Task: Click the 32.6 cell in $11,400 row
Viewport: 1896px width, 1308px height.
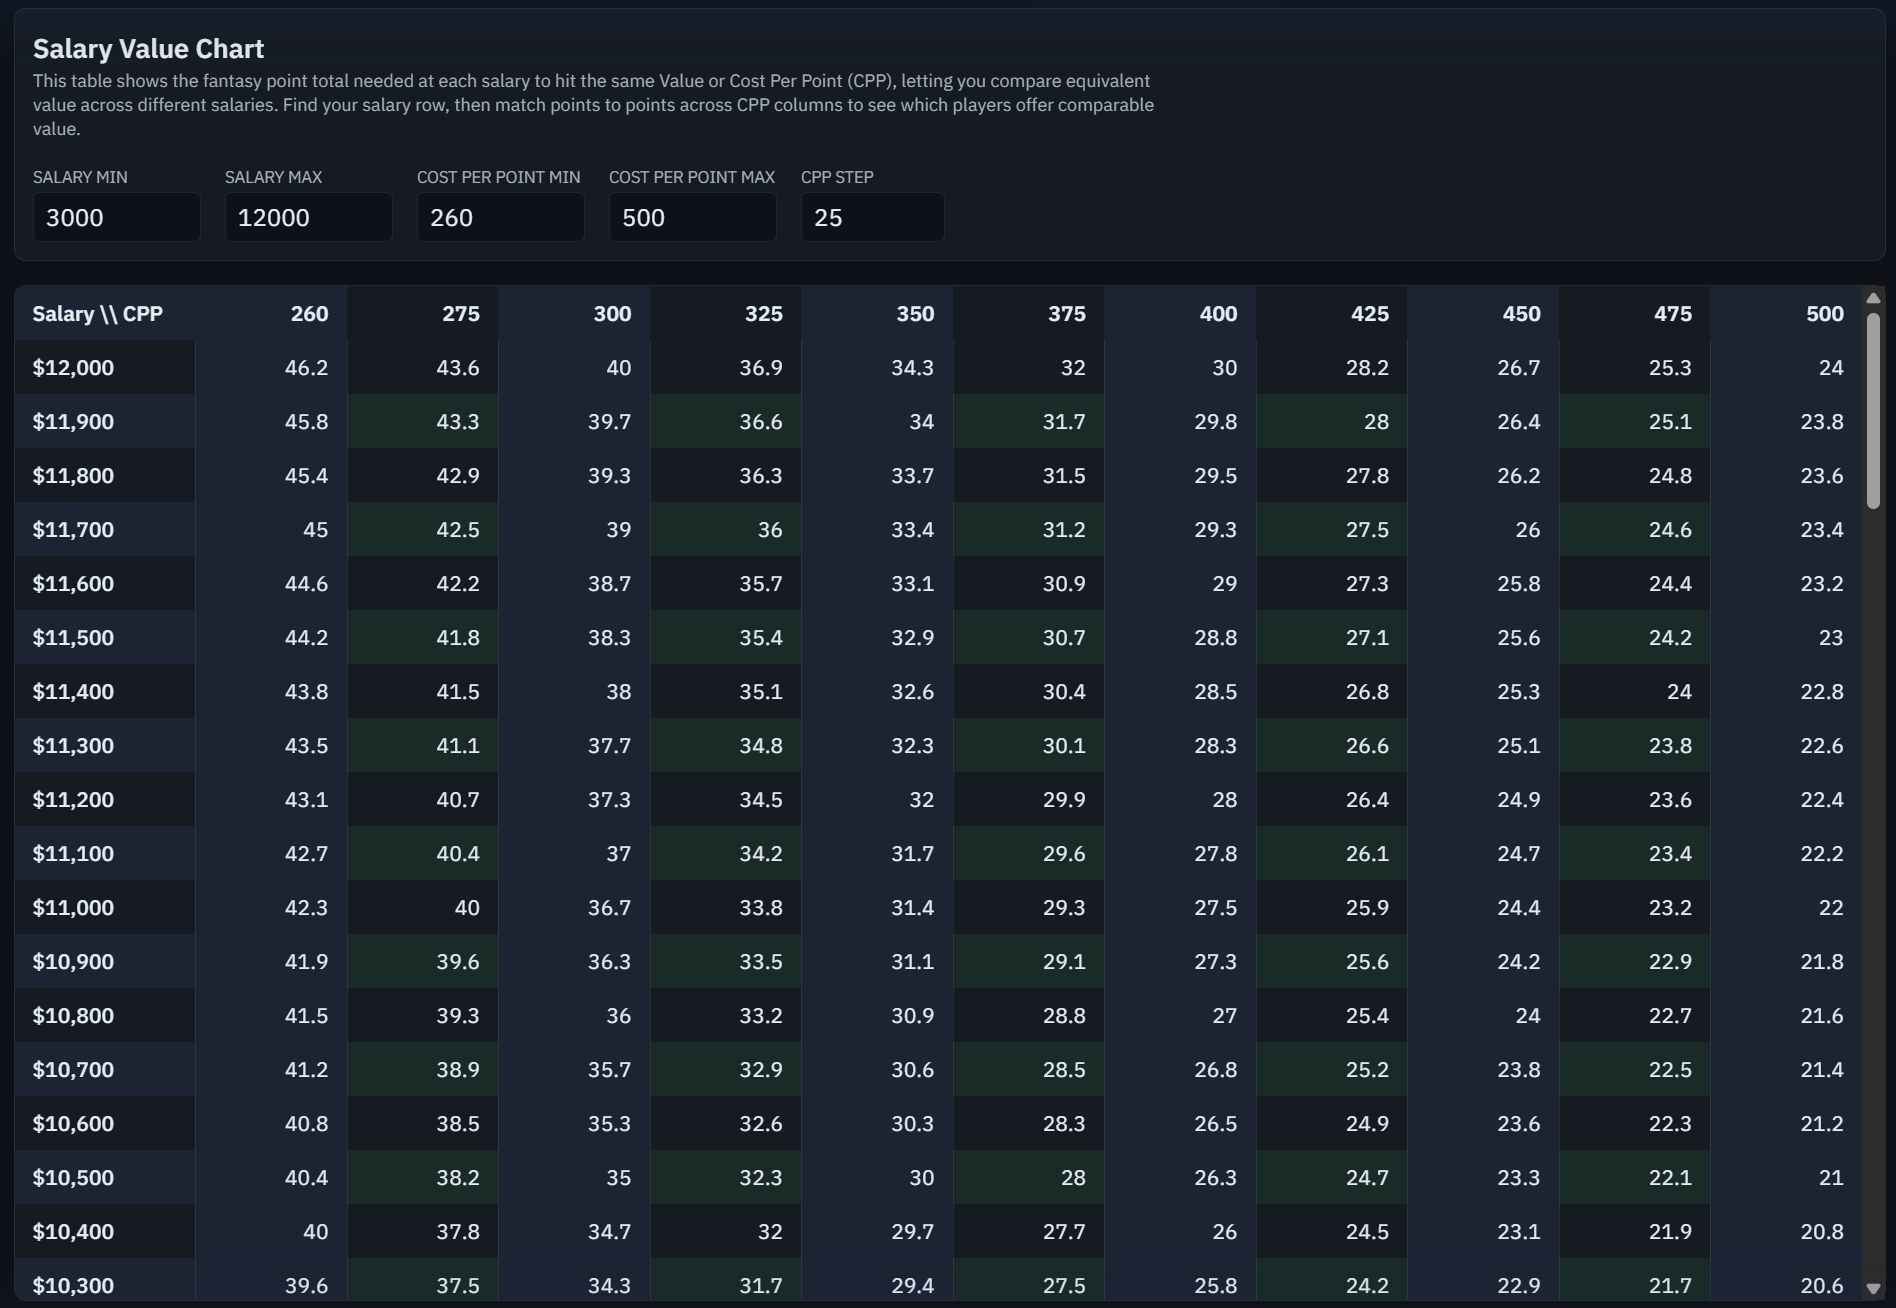Action: (877, 691)
